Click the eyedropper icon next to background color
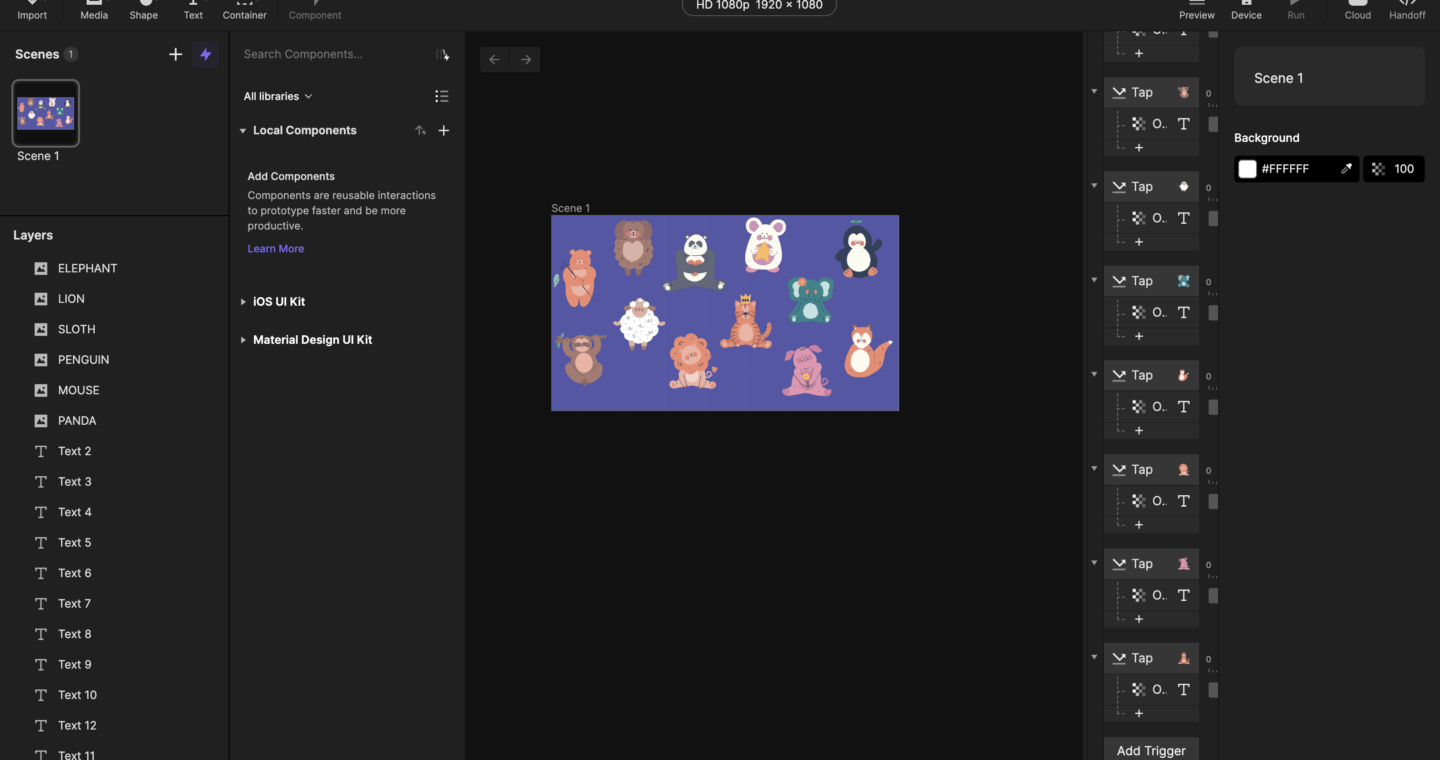Viewport: 1440px width, 760px height. pyautogui.click(x=1346, y=169)
